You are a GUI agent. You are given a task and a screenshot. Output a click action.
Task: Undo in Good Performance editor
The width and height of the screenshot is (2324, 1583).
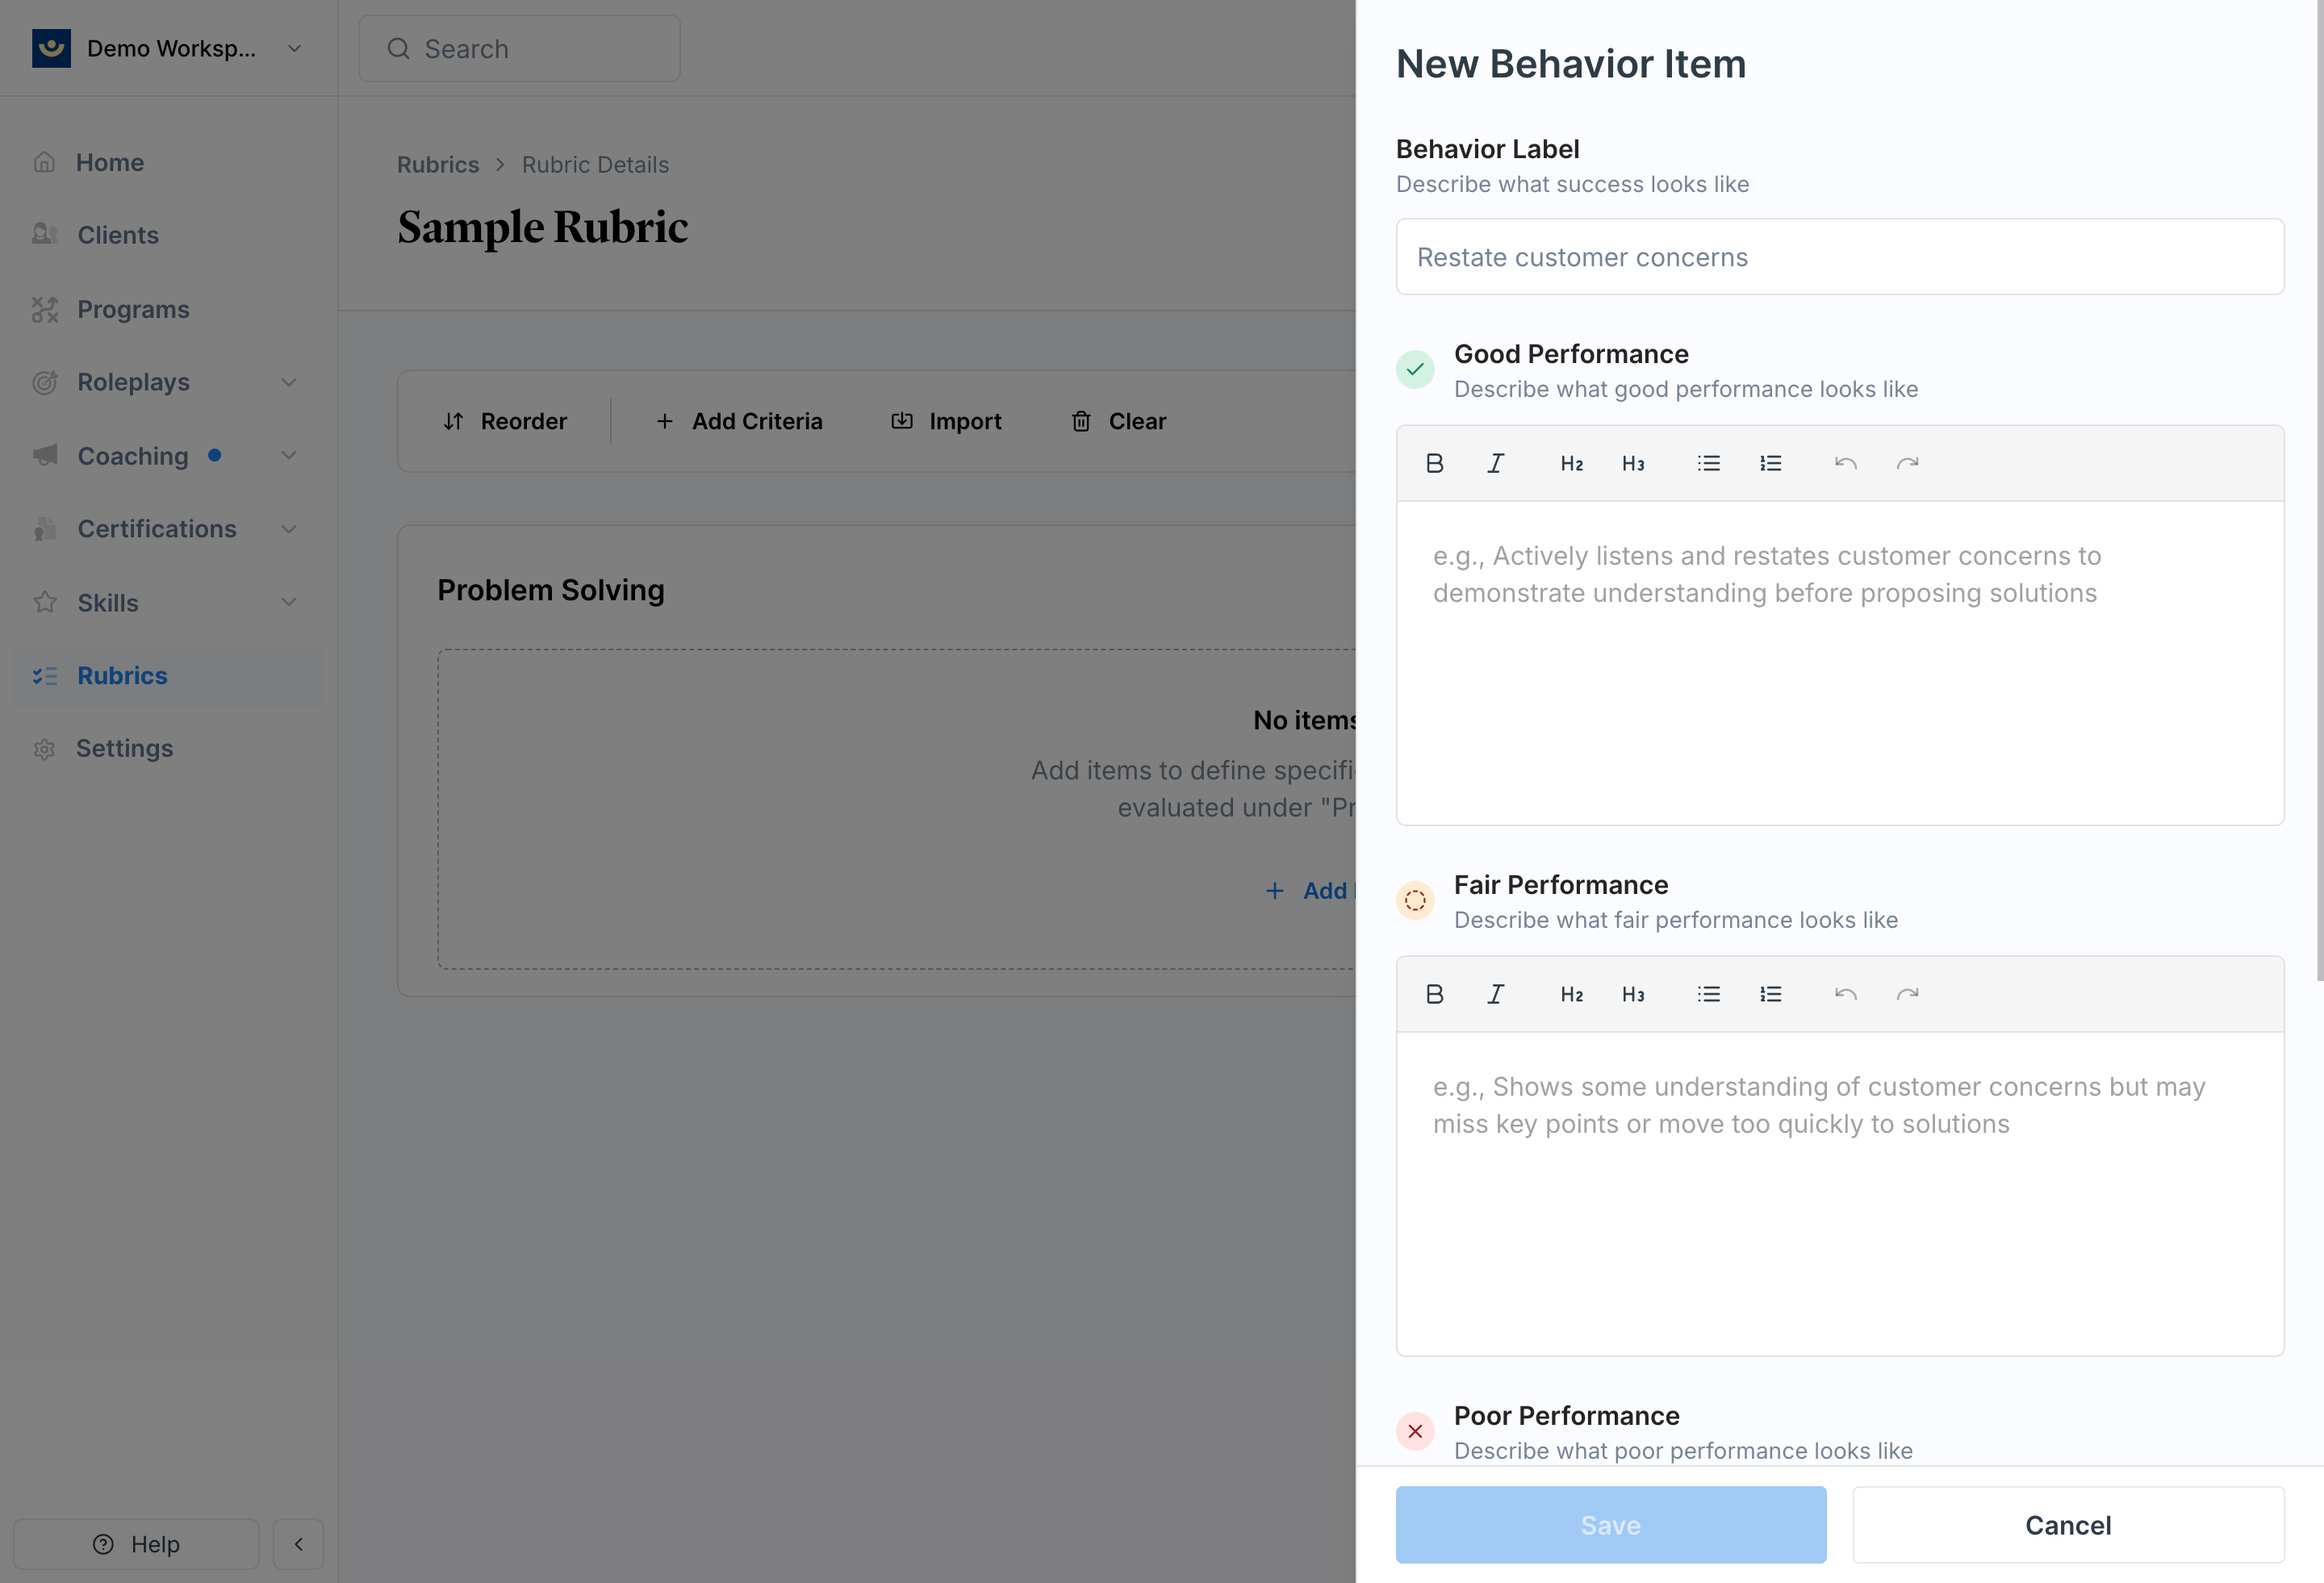pos(1846,463)
